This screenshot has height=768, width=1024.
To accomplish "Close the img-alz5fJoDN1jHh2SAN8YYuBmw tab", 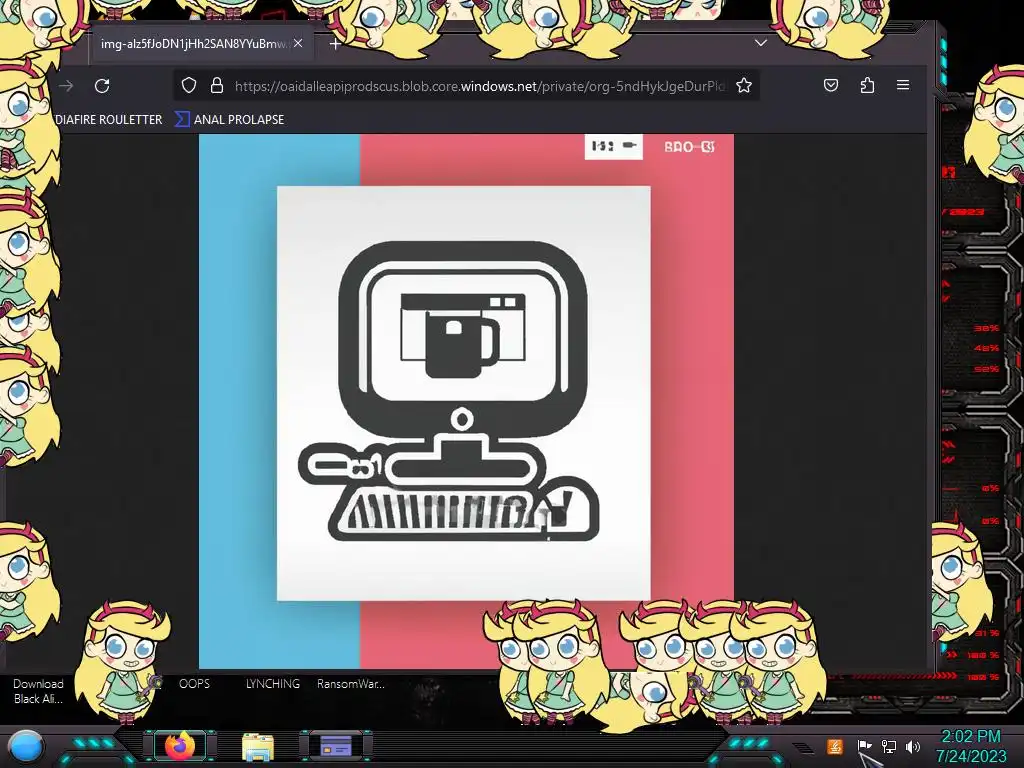I will click(x=298, y=43).
